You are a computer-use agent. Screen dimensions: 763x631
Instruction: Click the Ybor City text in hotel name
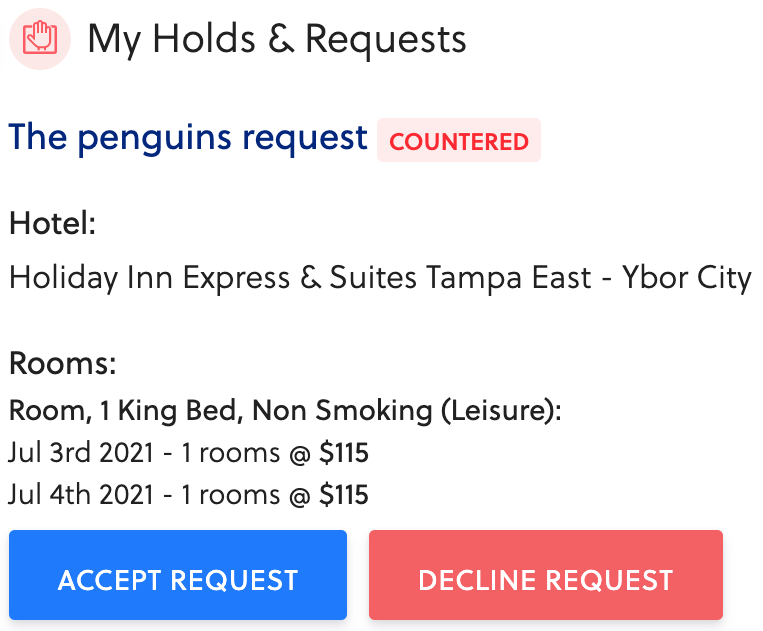pyautogui.click(x=687, y=277)
